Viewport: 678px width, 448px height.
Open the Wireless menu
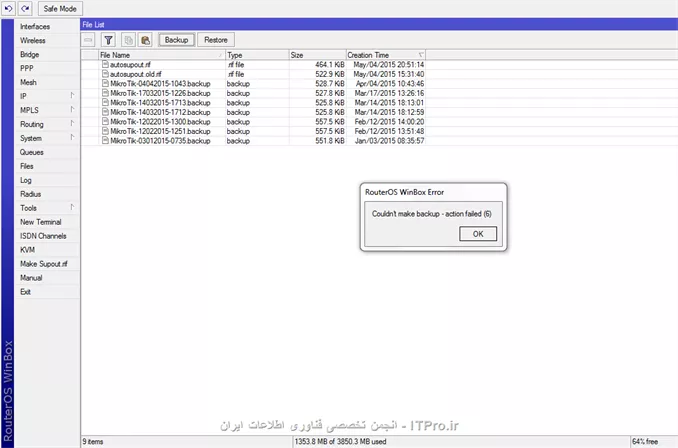point(33,40)
